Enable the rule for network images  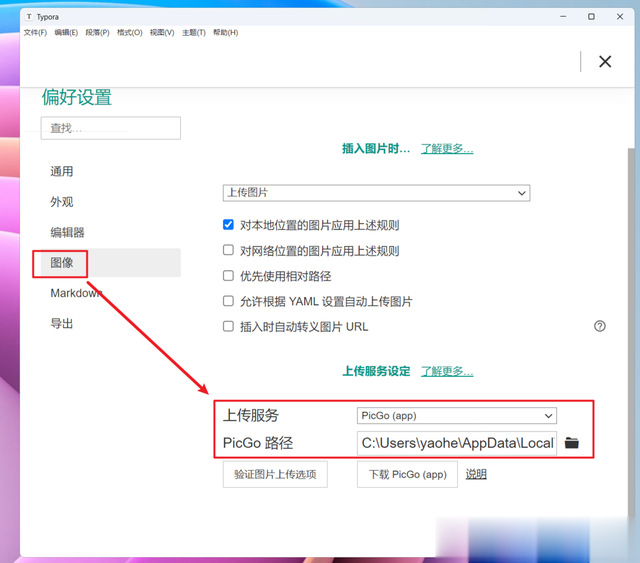(x=228, y=250)
